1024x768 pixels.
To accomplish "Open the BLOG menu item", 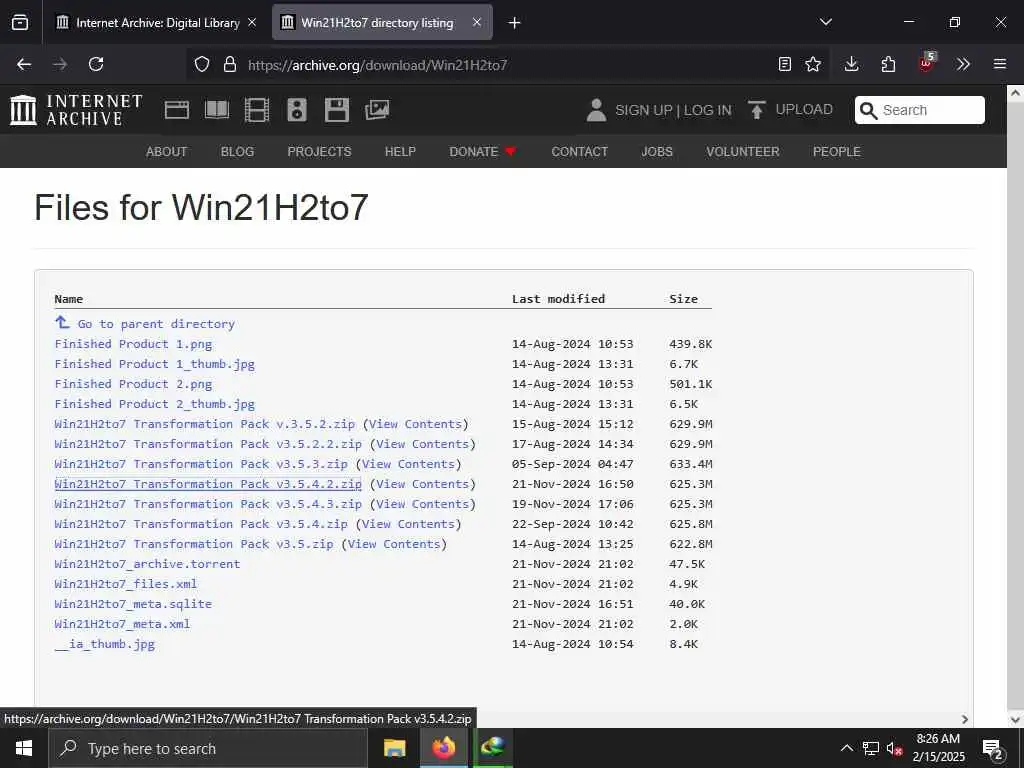I will pyautogui.click(x=237, y=152).
